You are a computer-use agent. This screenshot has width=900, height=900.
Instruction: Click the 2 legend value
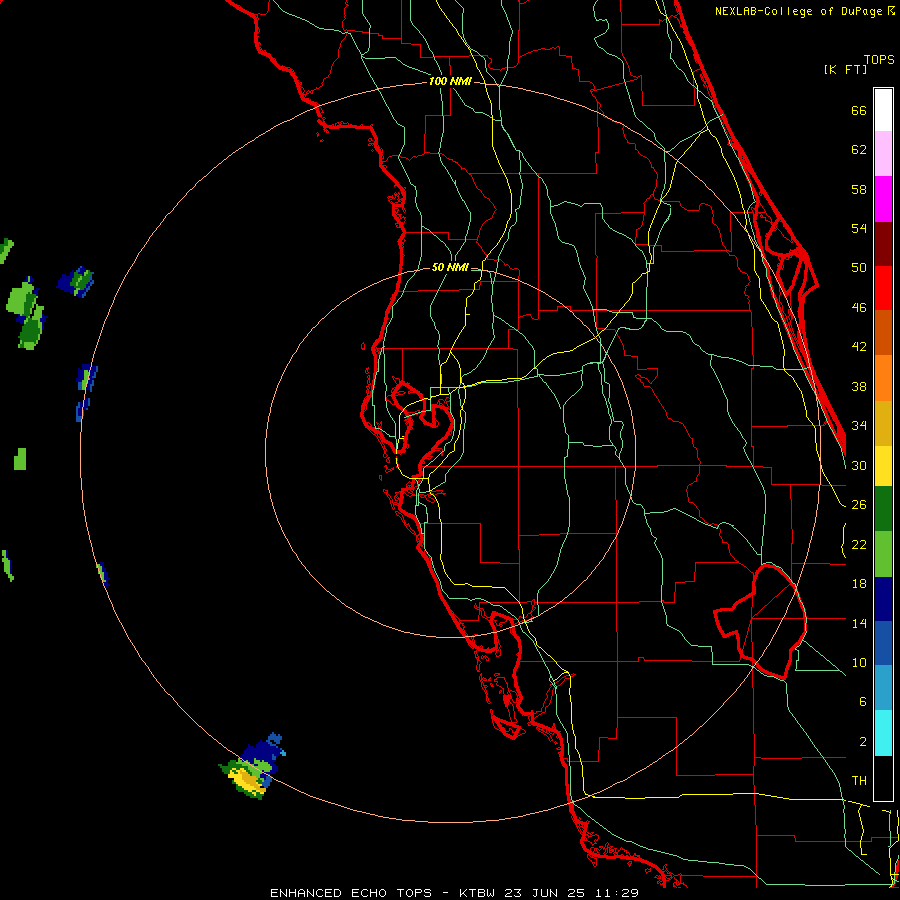pyautogui.click(x=862, y=742)
